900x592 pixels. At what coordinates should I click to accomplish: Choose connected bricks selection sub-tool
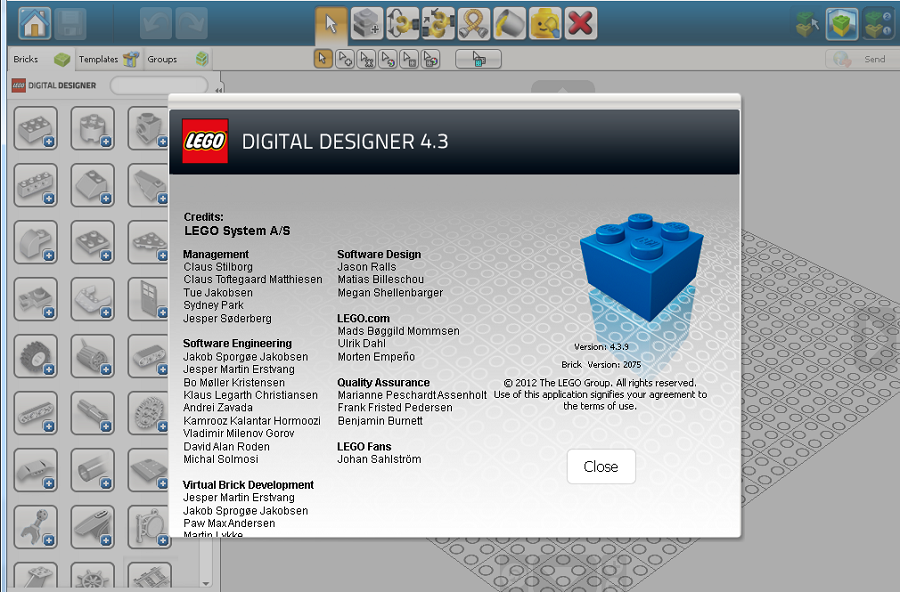pos(366,59)
